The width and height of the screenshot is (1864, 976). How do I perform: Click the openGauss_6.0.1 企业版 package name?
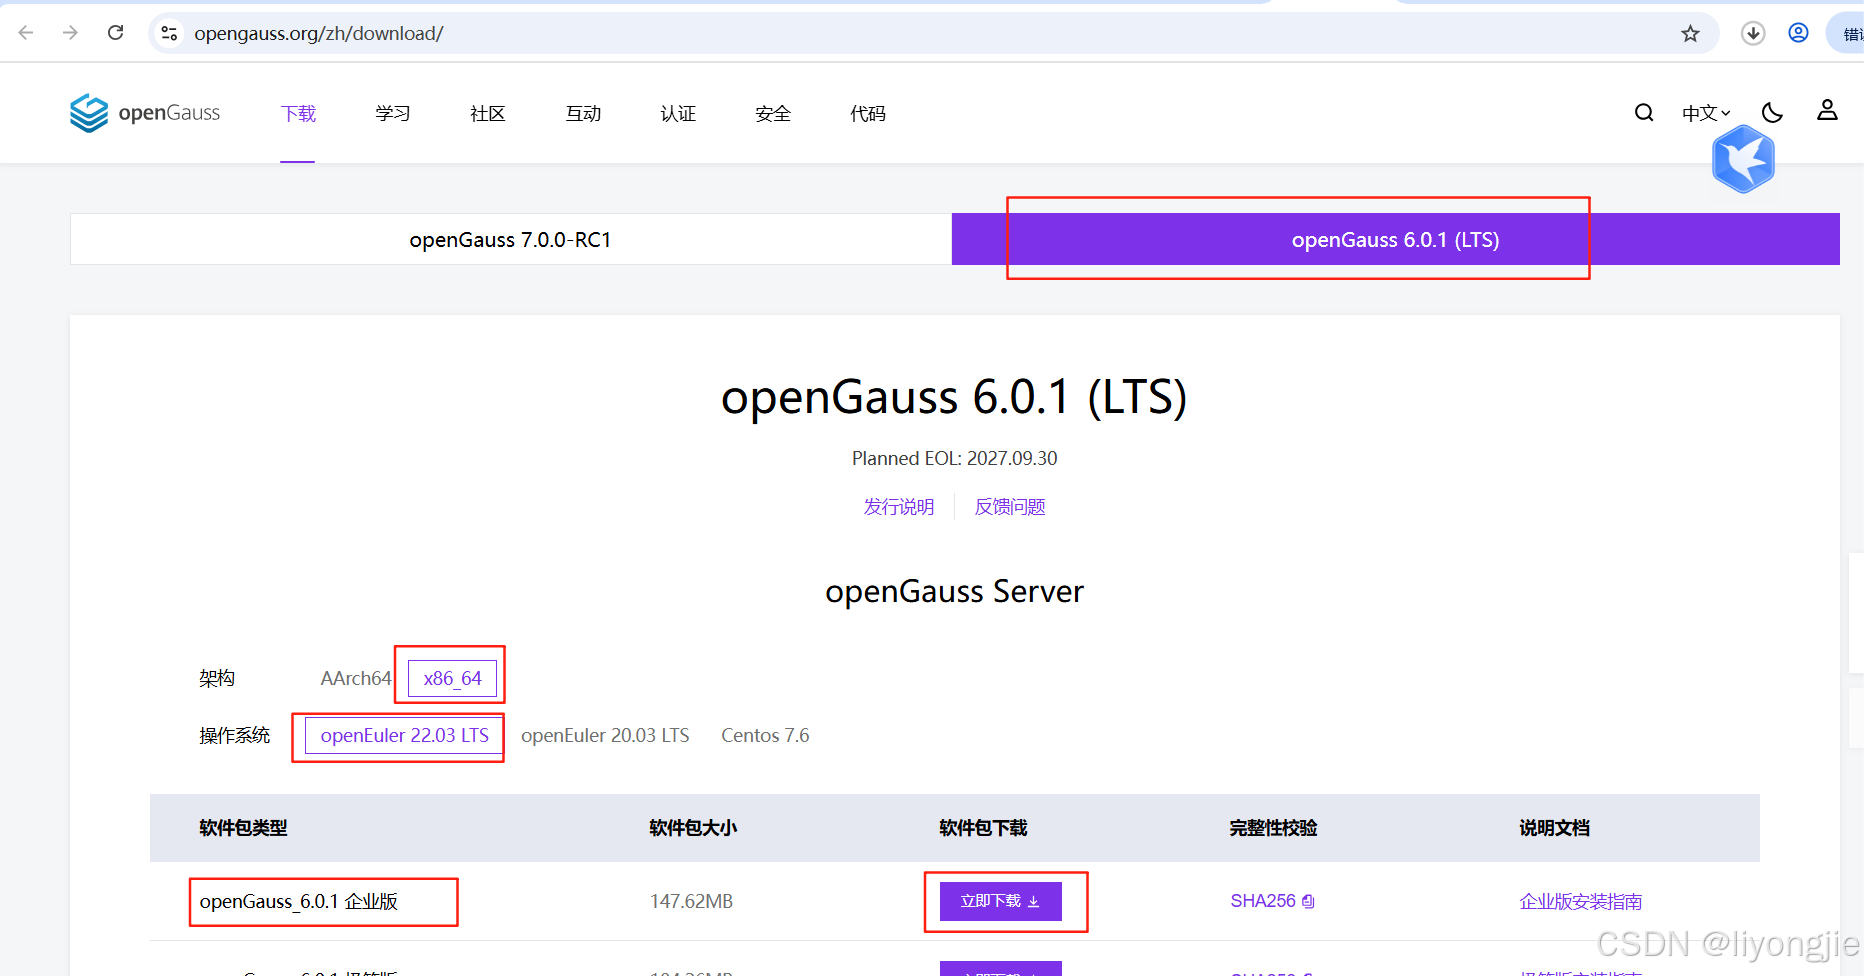coord(299,902)
